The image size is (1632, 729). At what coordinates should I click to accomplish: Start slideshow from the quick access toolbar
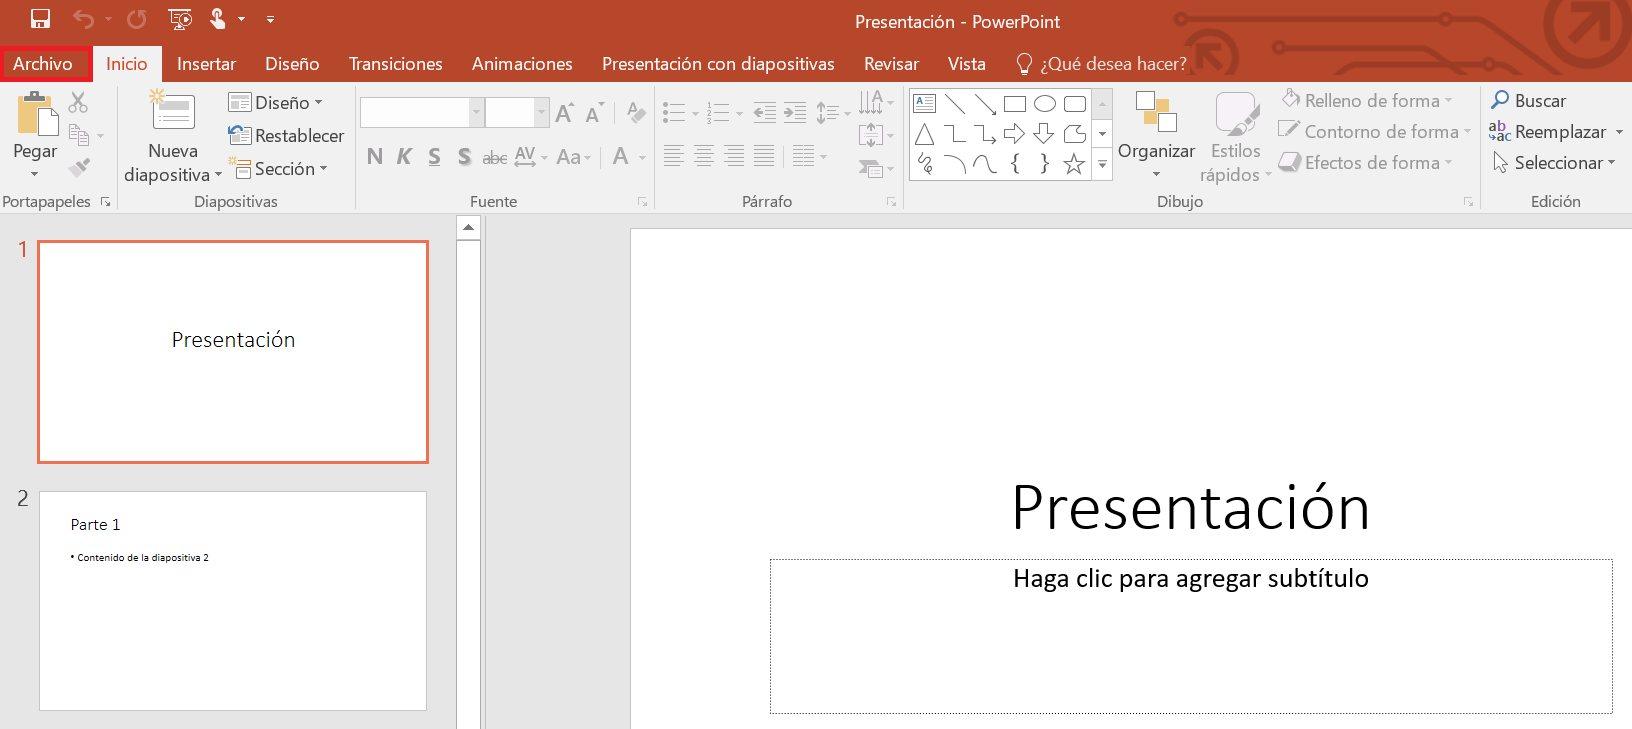click(x=180, y=19)
